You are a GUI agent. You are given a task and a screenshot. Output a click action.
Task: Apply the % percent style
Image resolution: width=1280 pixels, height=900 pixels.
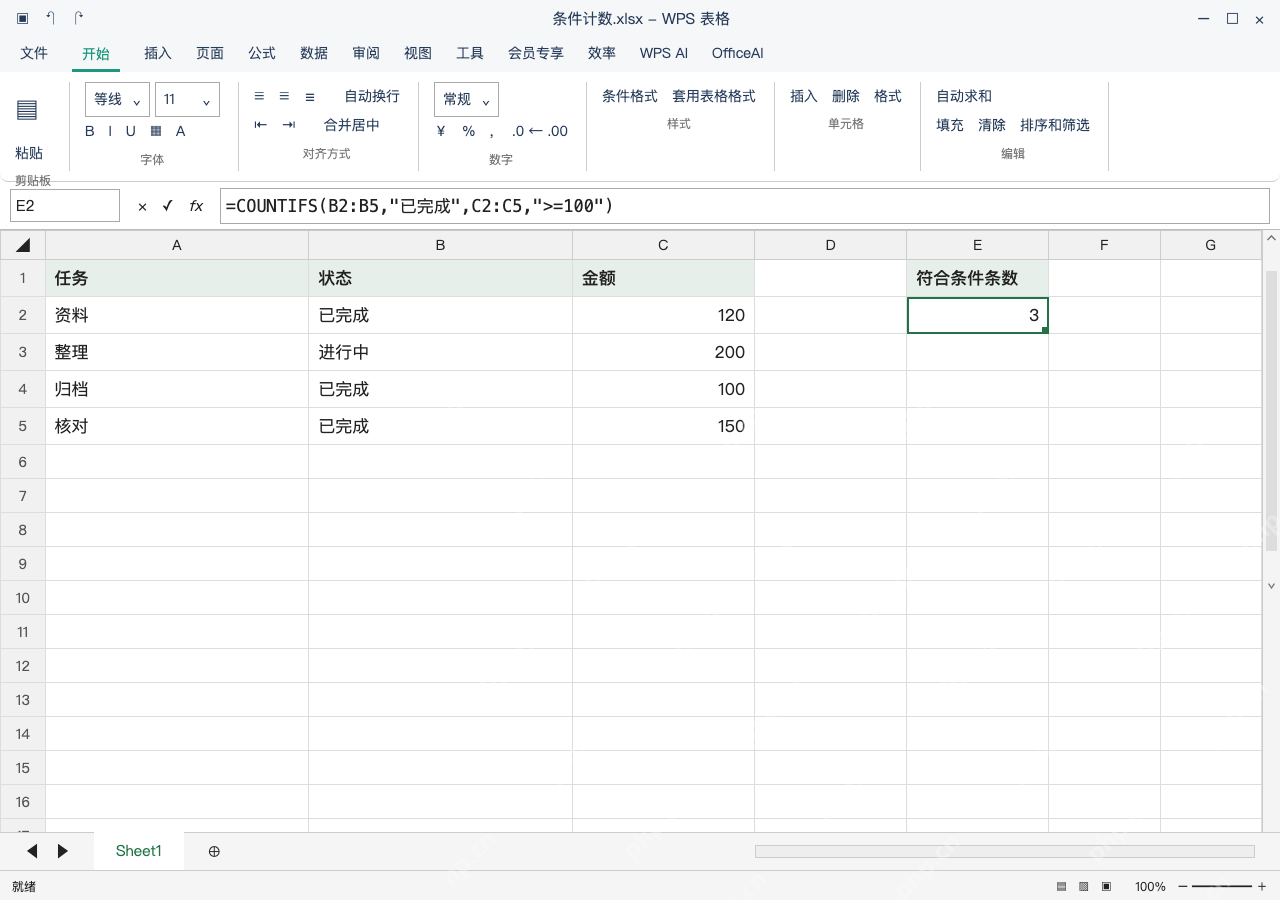point(468,131)
